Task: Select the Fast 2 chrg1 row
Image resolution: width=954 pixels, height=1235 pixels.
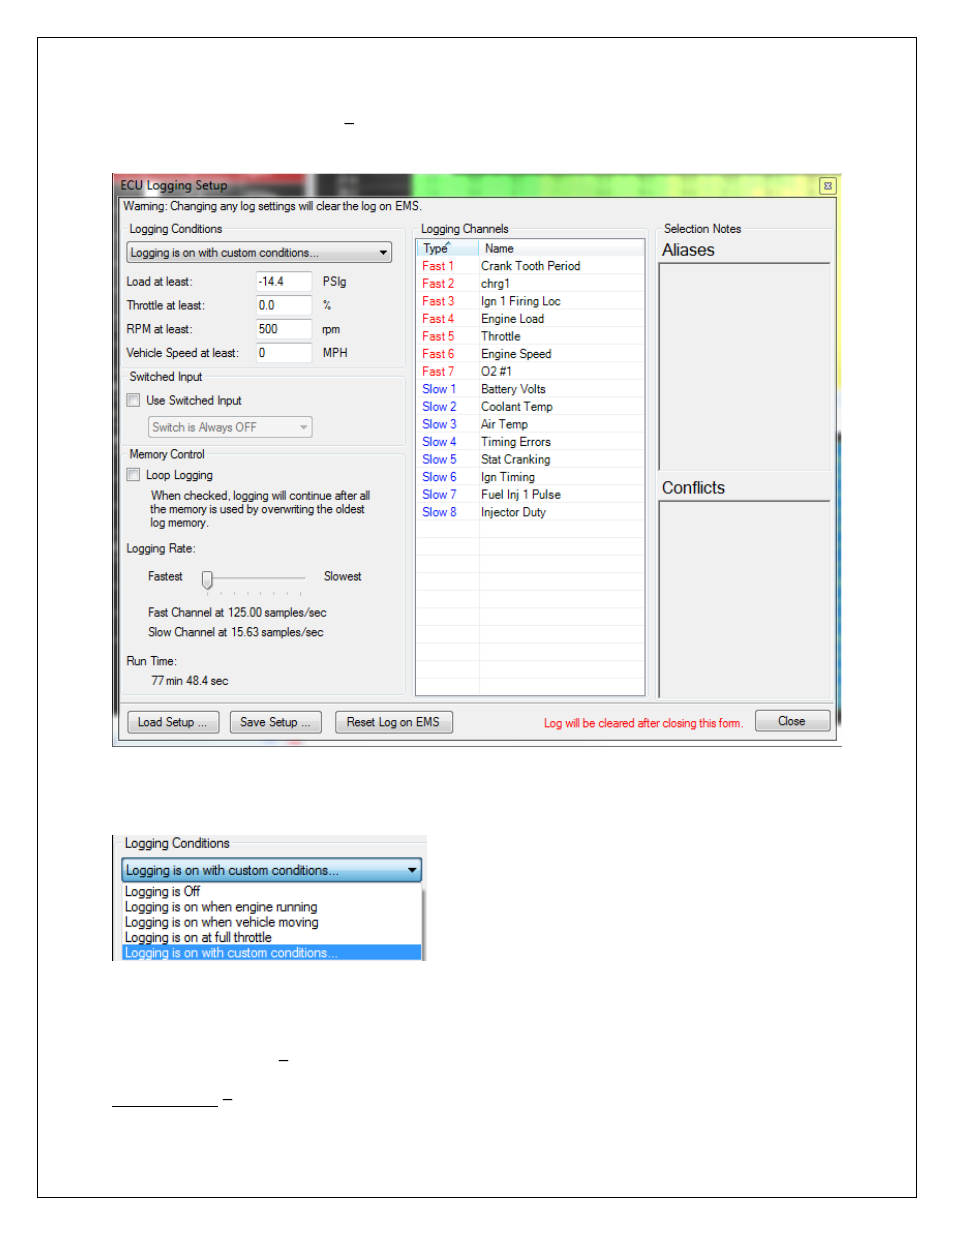Action: pyautogui.click(x=530, y=283)
